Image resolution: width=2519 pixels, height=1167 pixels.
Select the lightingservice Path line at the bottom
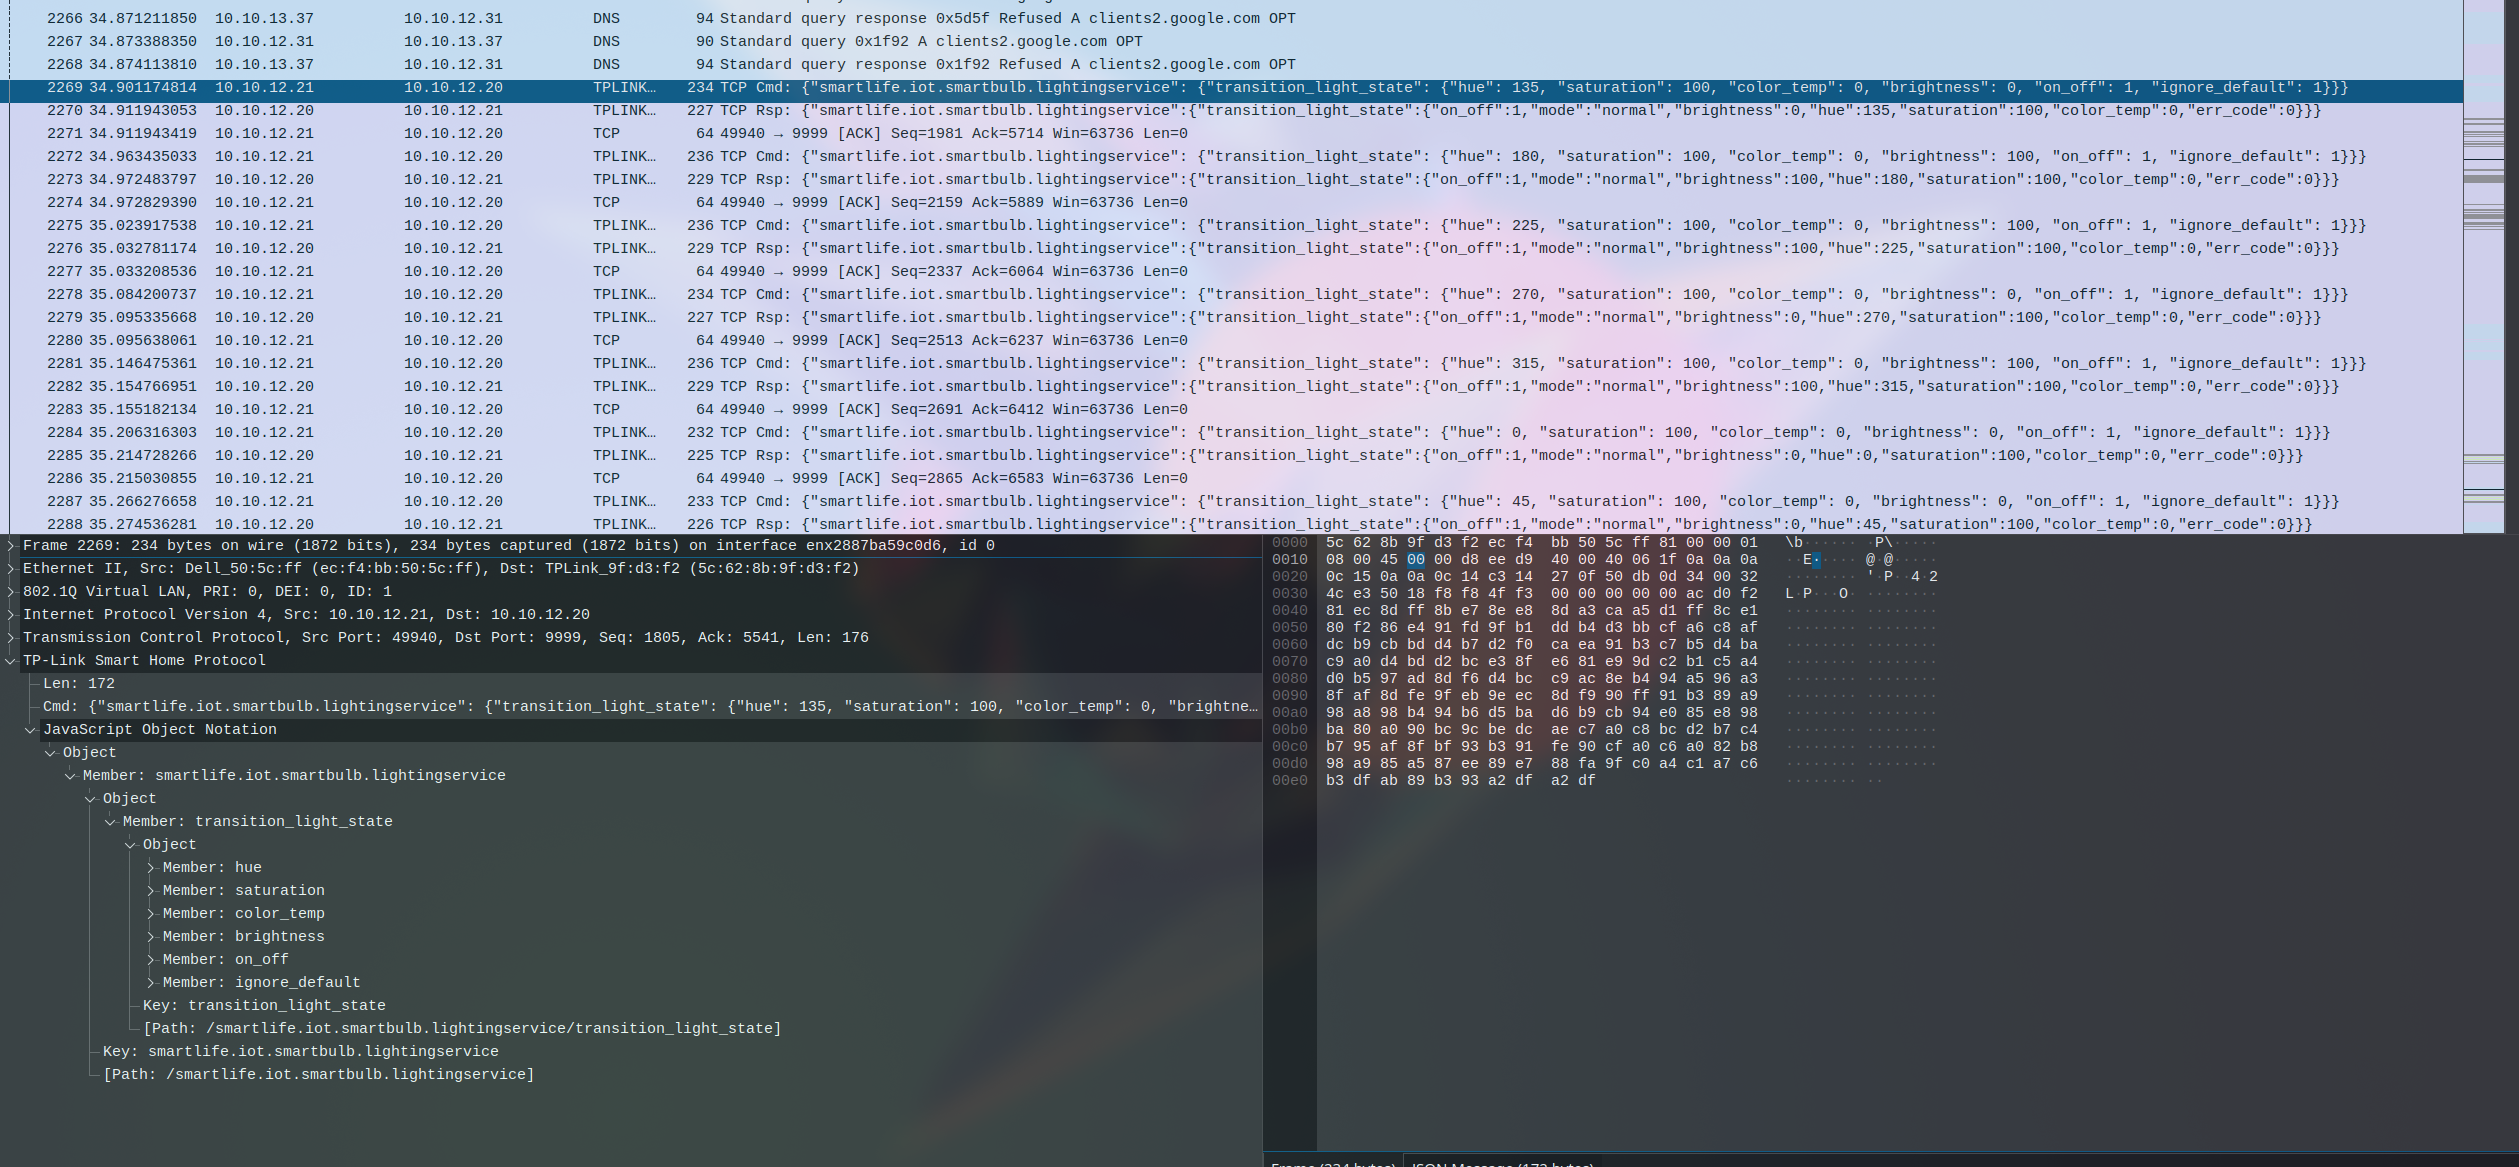tap(318, 1075)
